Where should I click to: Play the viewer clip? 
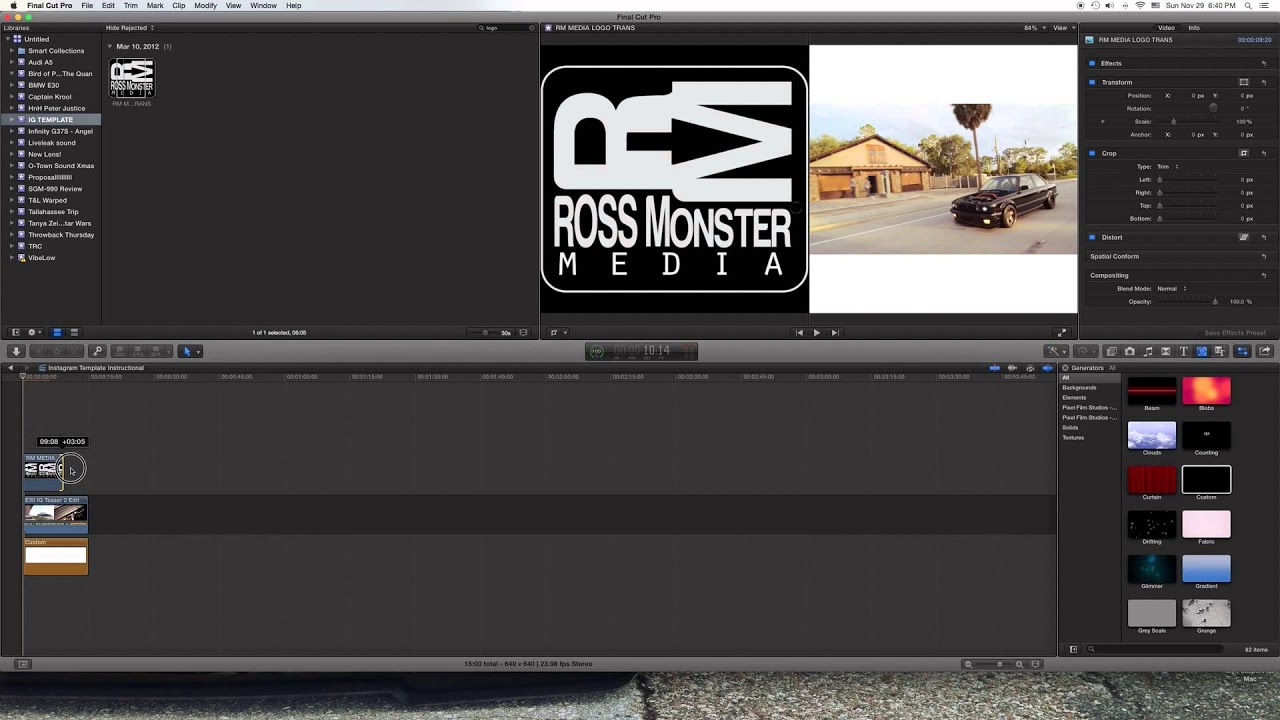coord(817,333)
